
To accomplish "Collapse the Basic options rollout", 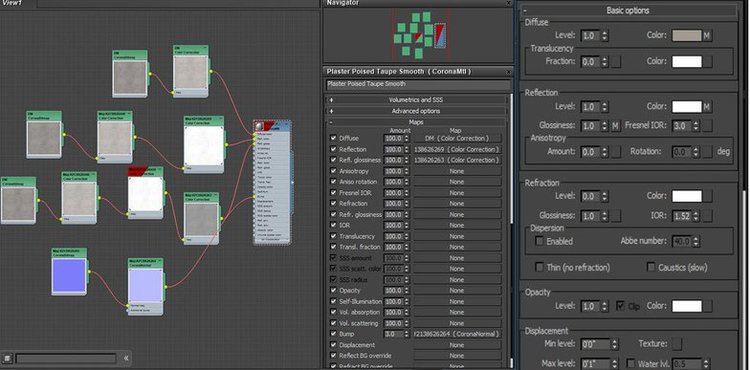I will click(x=628, y=11).
